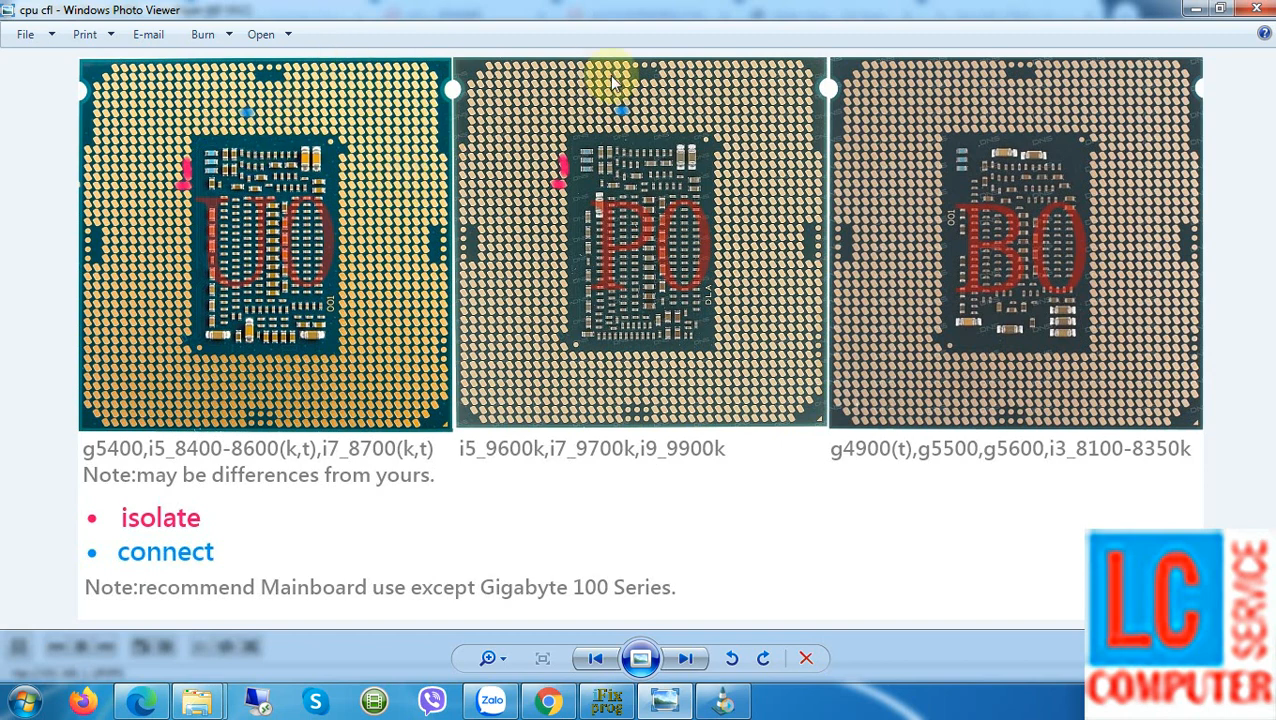Start the slide show
The height and width of the screenshot is (720, 1276).
[640, 658]
